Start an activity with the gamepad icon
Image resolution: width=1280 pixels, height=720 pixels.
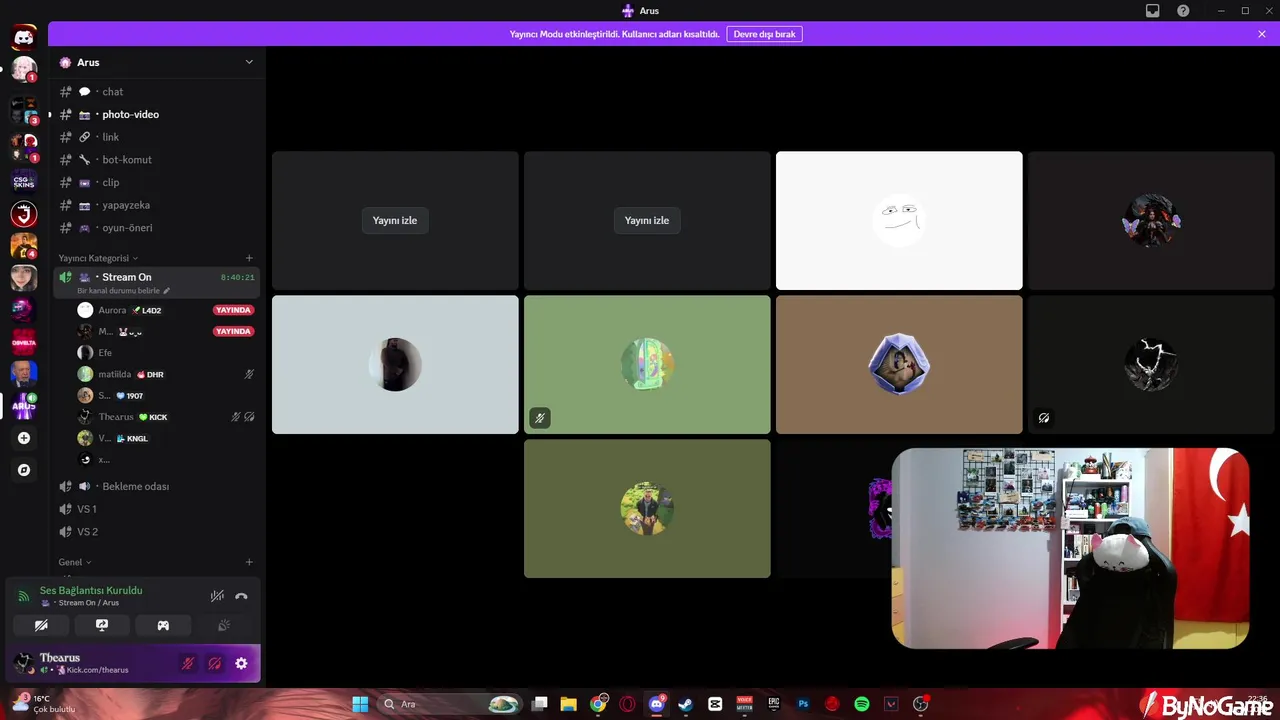[x=163, y=625]
